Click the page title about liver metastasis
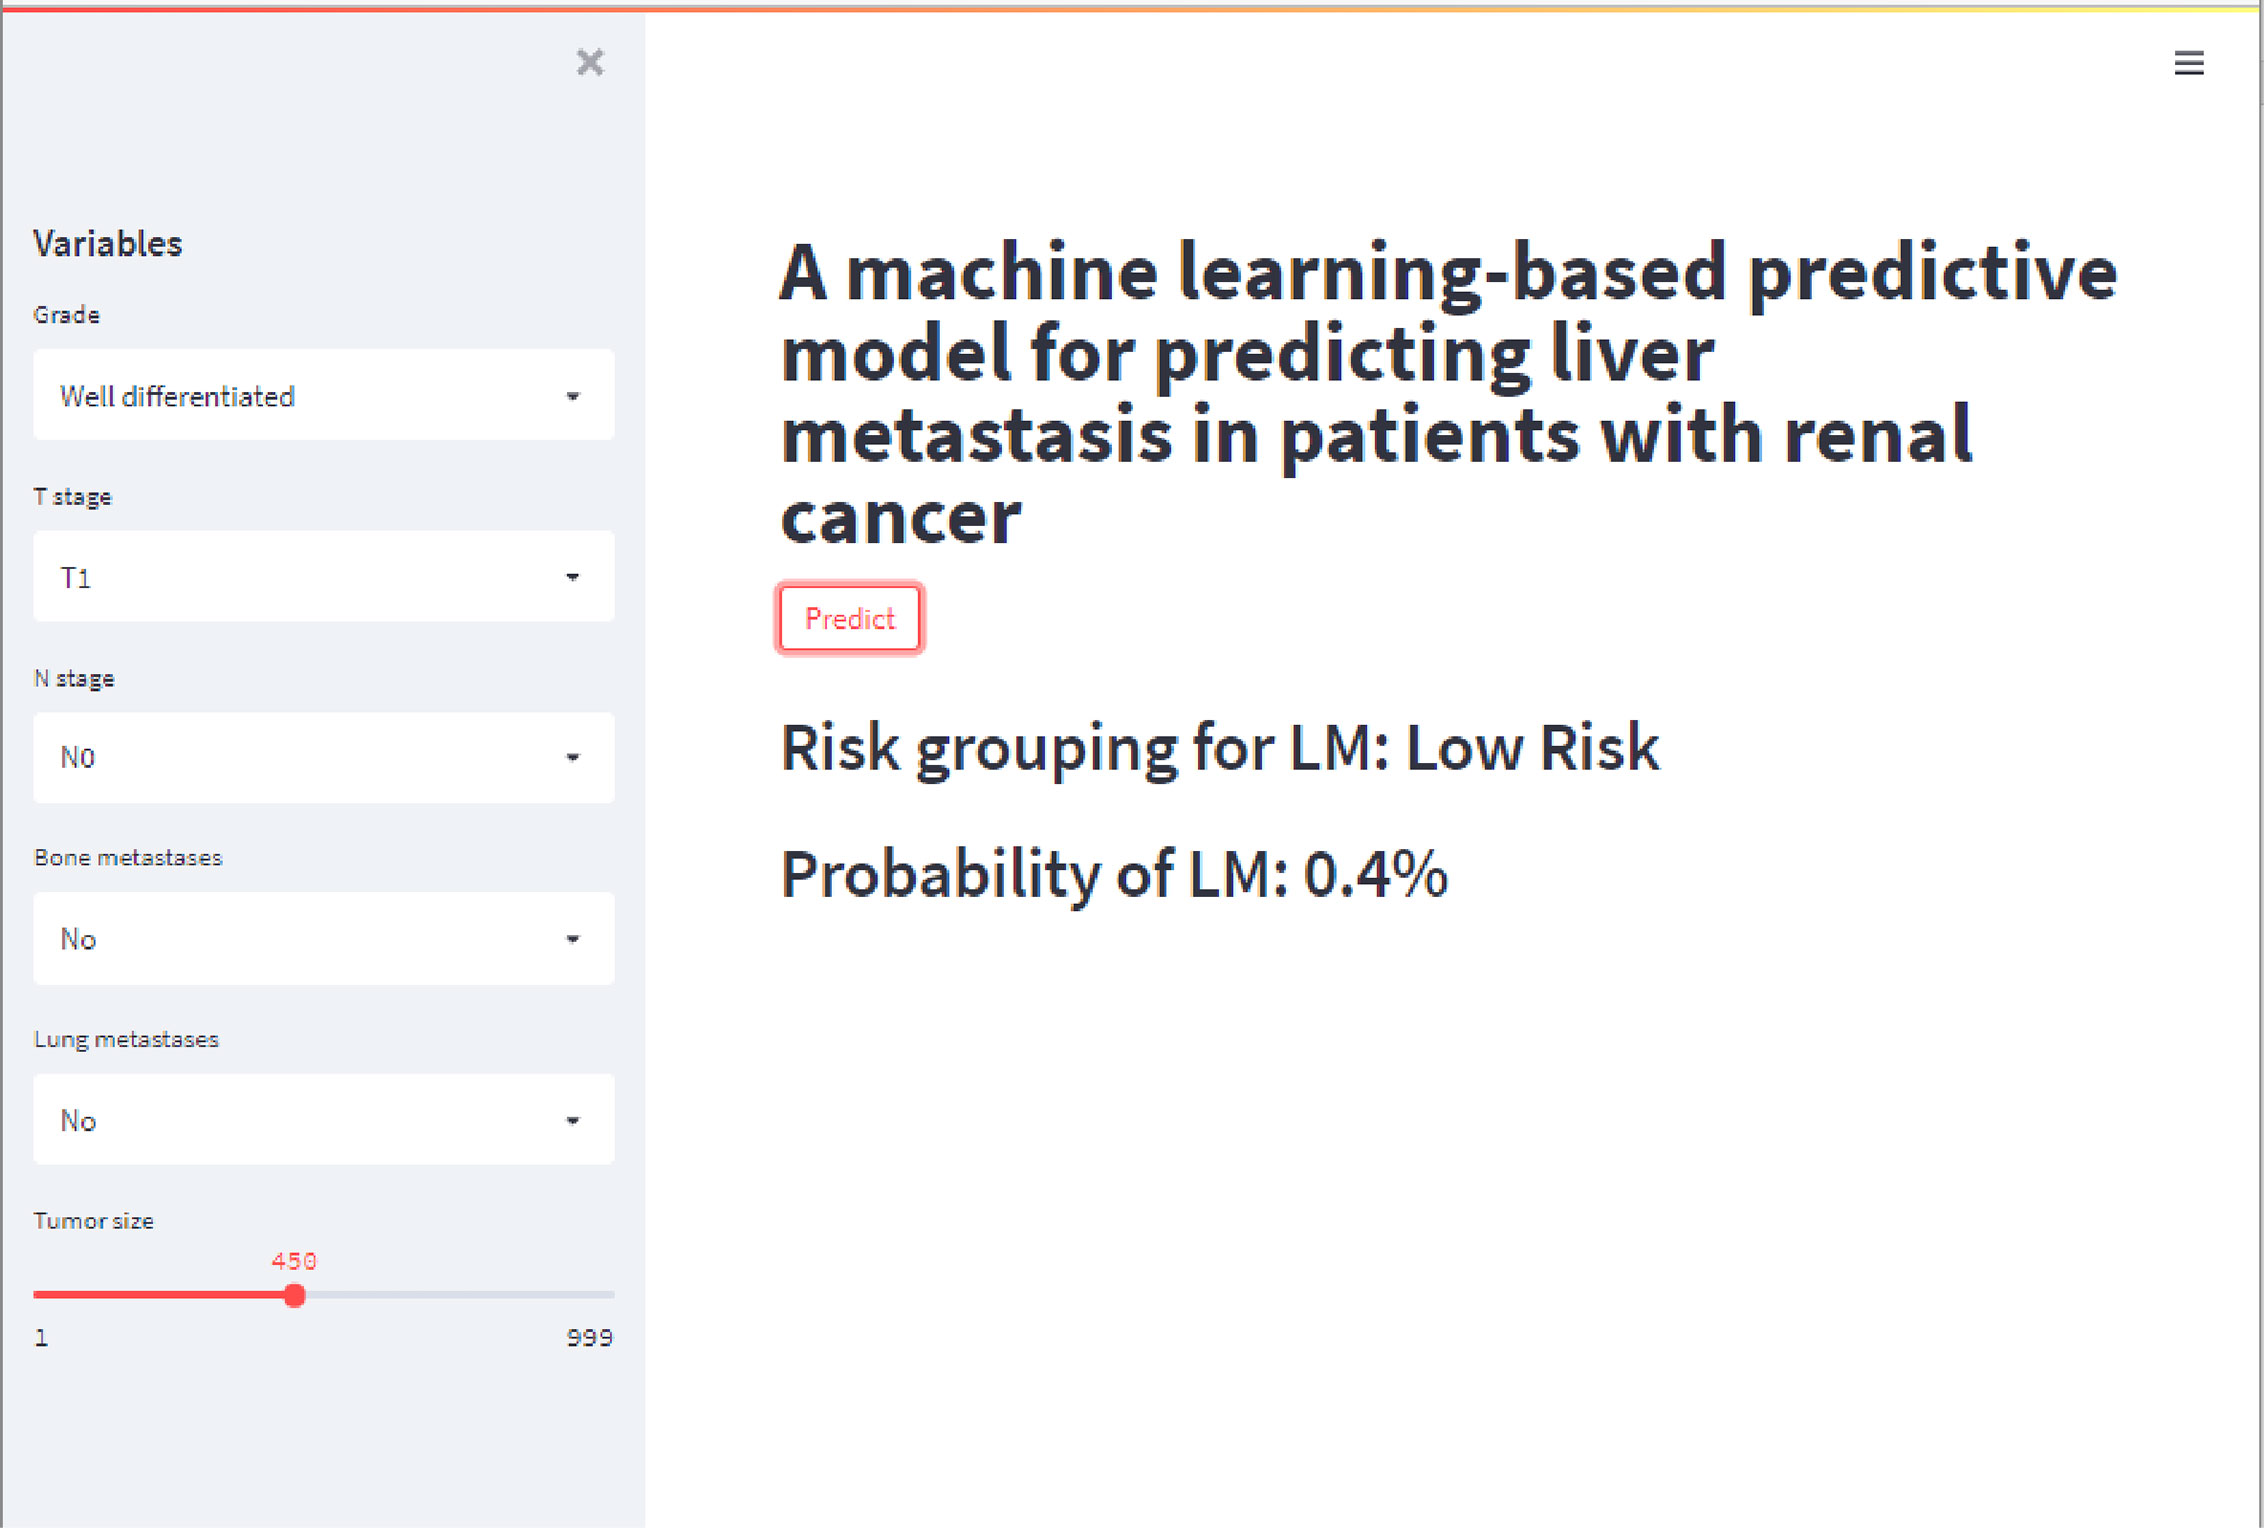The image size is (2264, 1528). coord(1448,394)
